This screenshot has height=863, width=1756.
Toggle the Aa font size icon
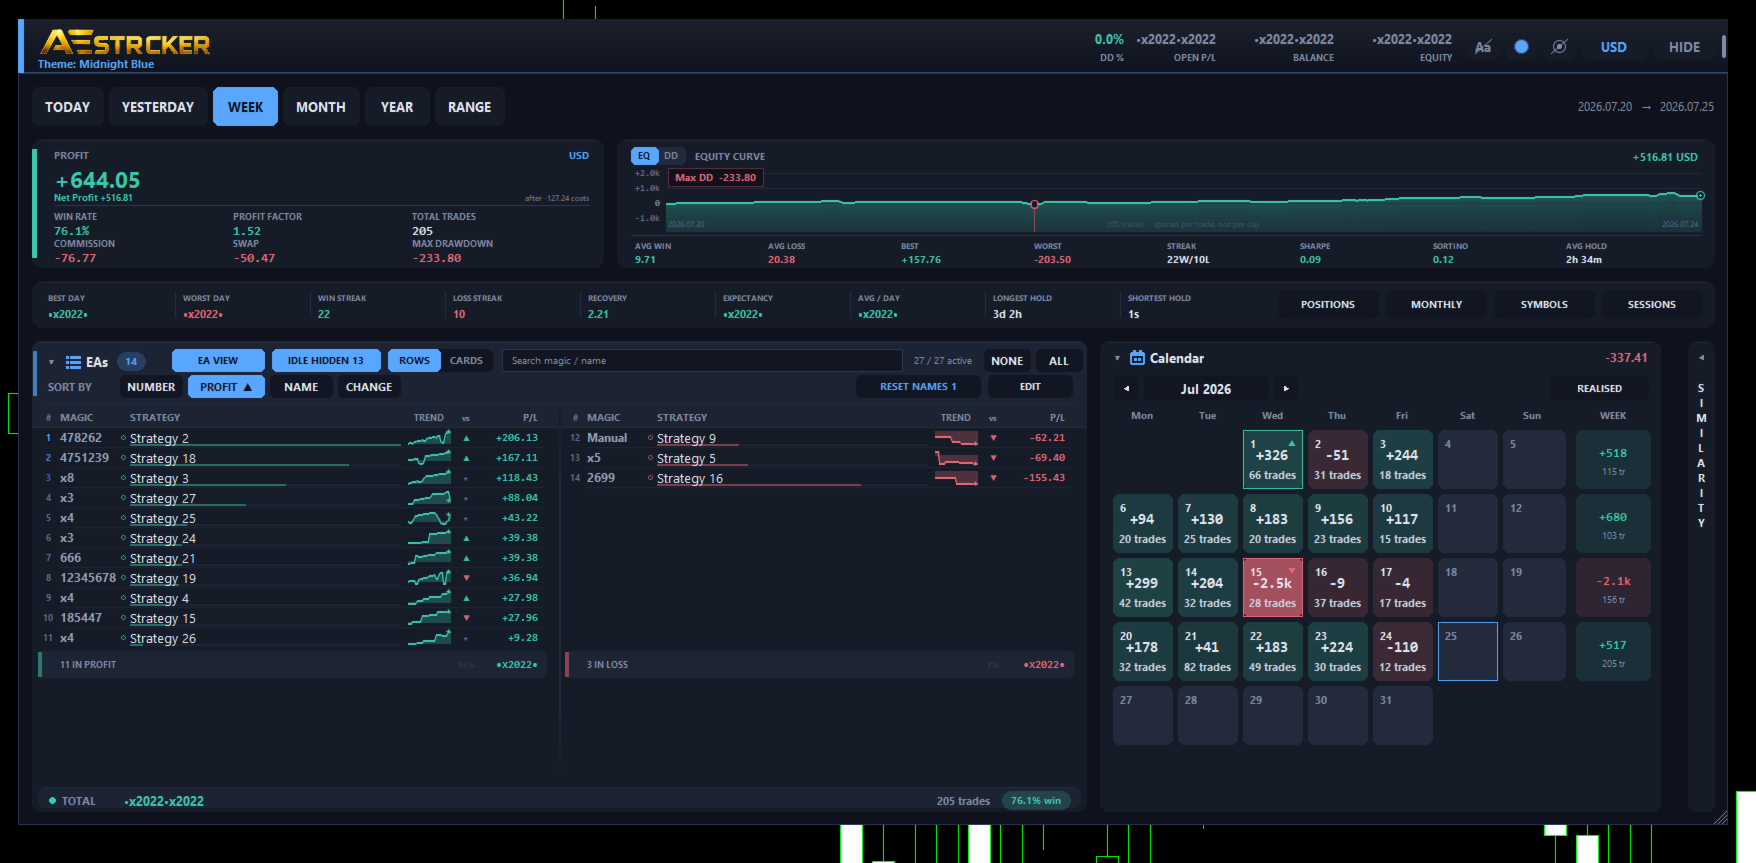point(1483,47)
